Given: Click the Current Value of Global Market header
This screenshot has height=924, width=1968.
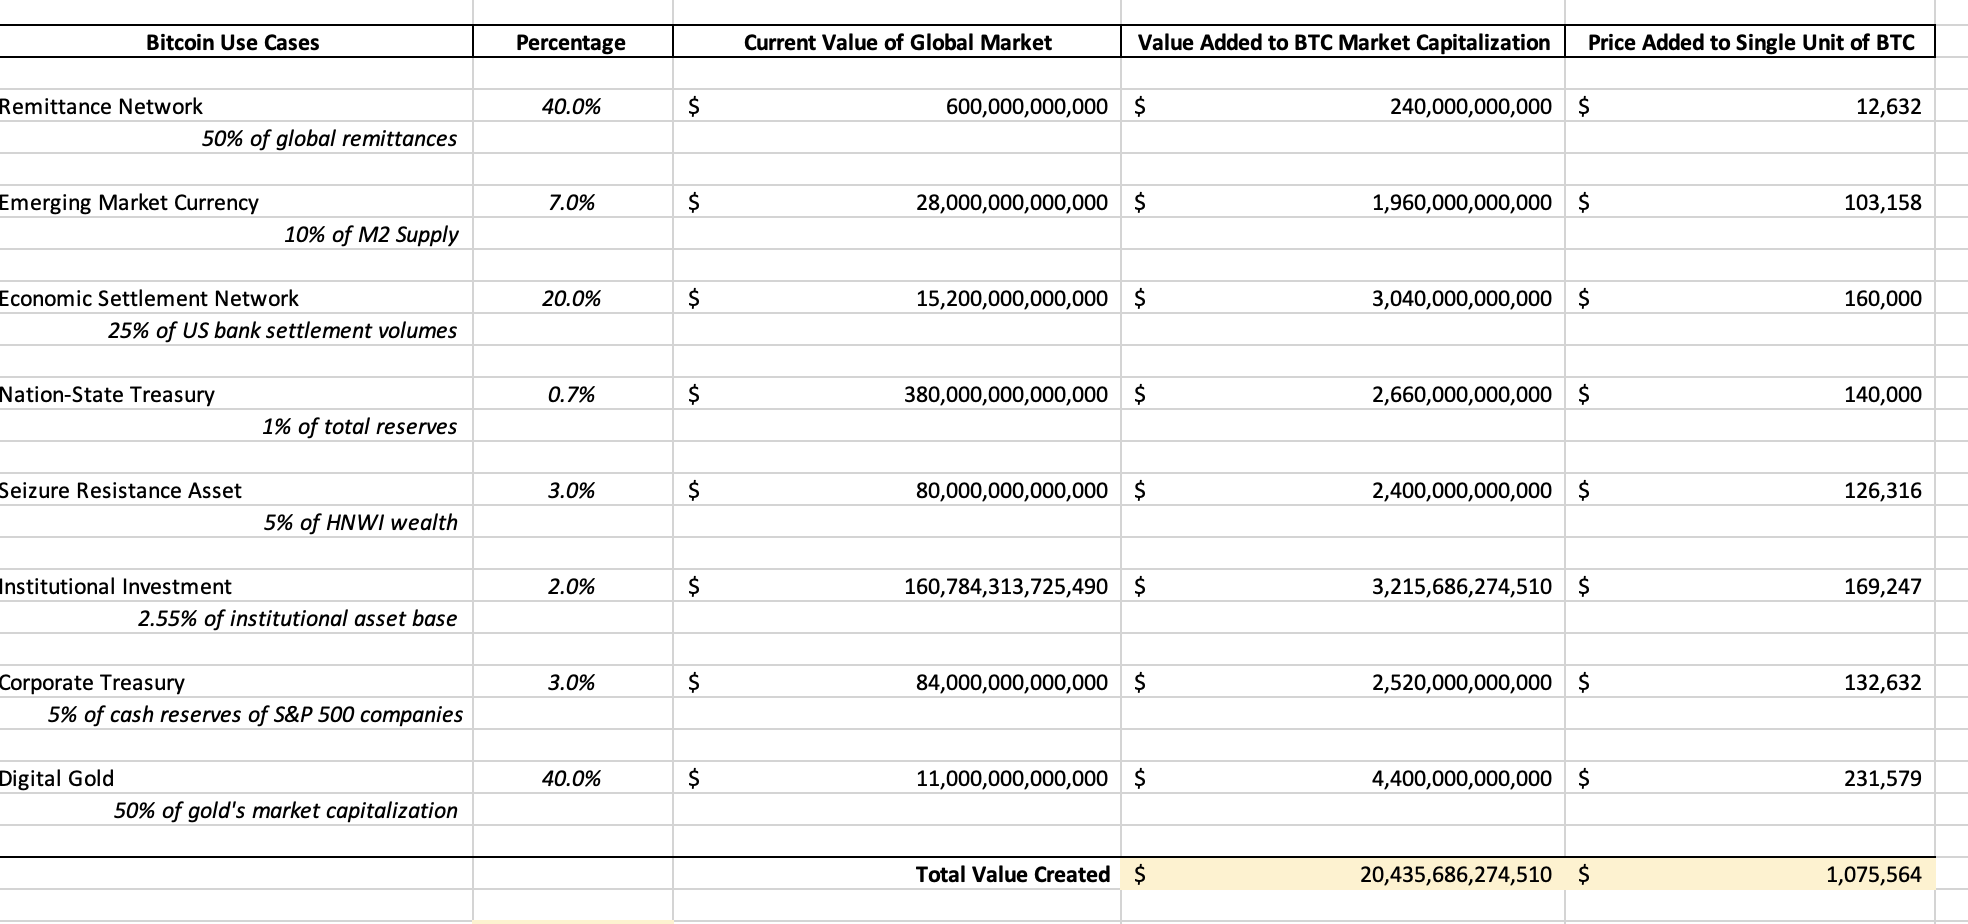Looking at the screenshot, I should [x=897, y=42].
